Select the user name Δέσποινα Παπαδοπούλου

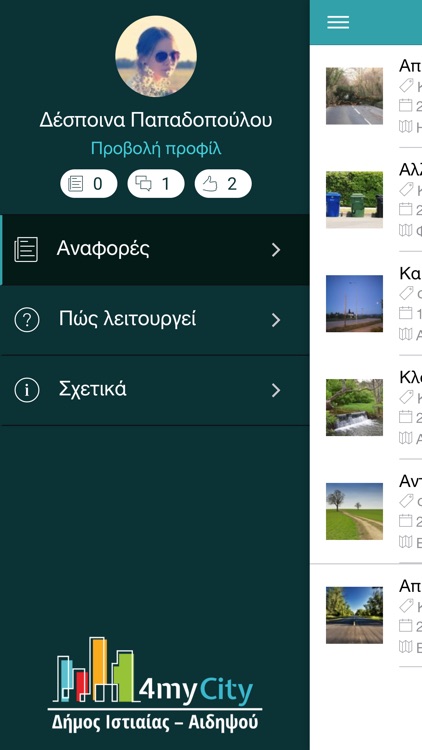156,120
